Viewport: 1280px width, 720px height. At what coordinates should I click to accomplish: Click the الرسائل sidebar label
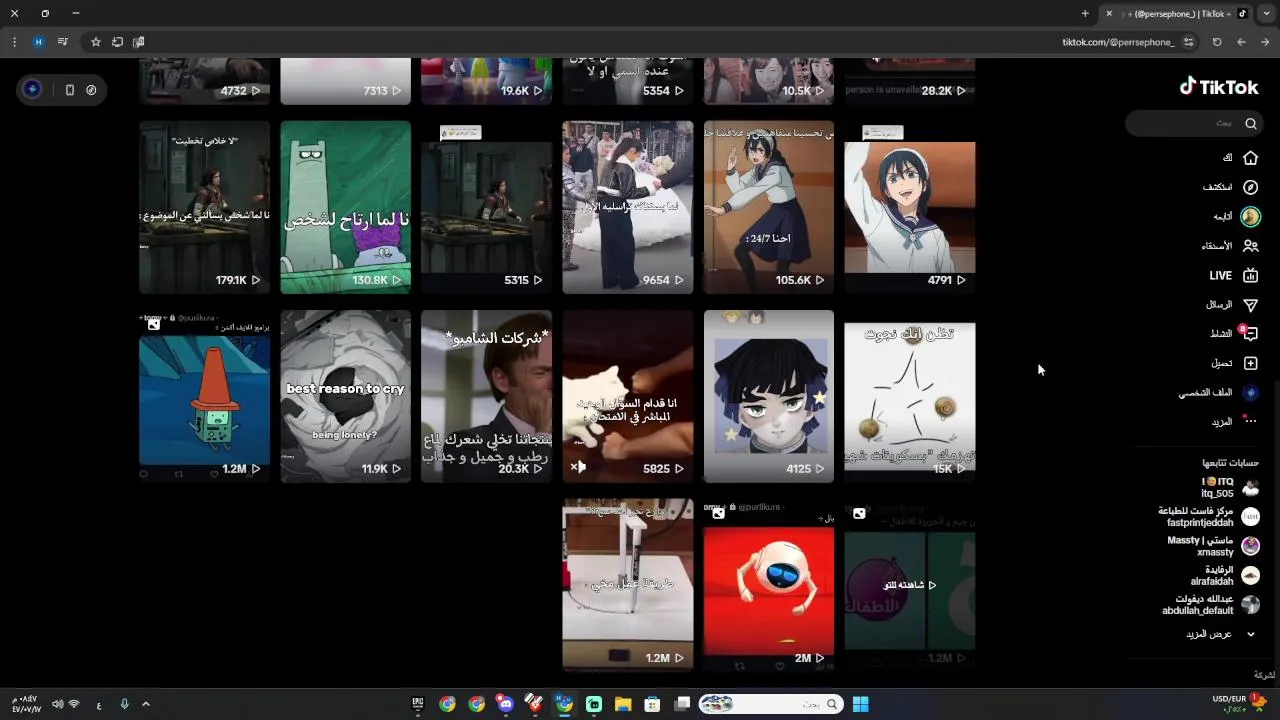(x=1218, y=305)
